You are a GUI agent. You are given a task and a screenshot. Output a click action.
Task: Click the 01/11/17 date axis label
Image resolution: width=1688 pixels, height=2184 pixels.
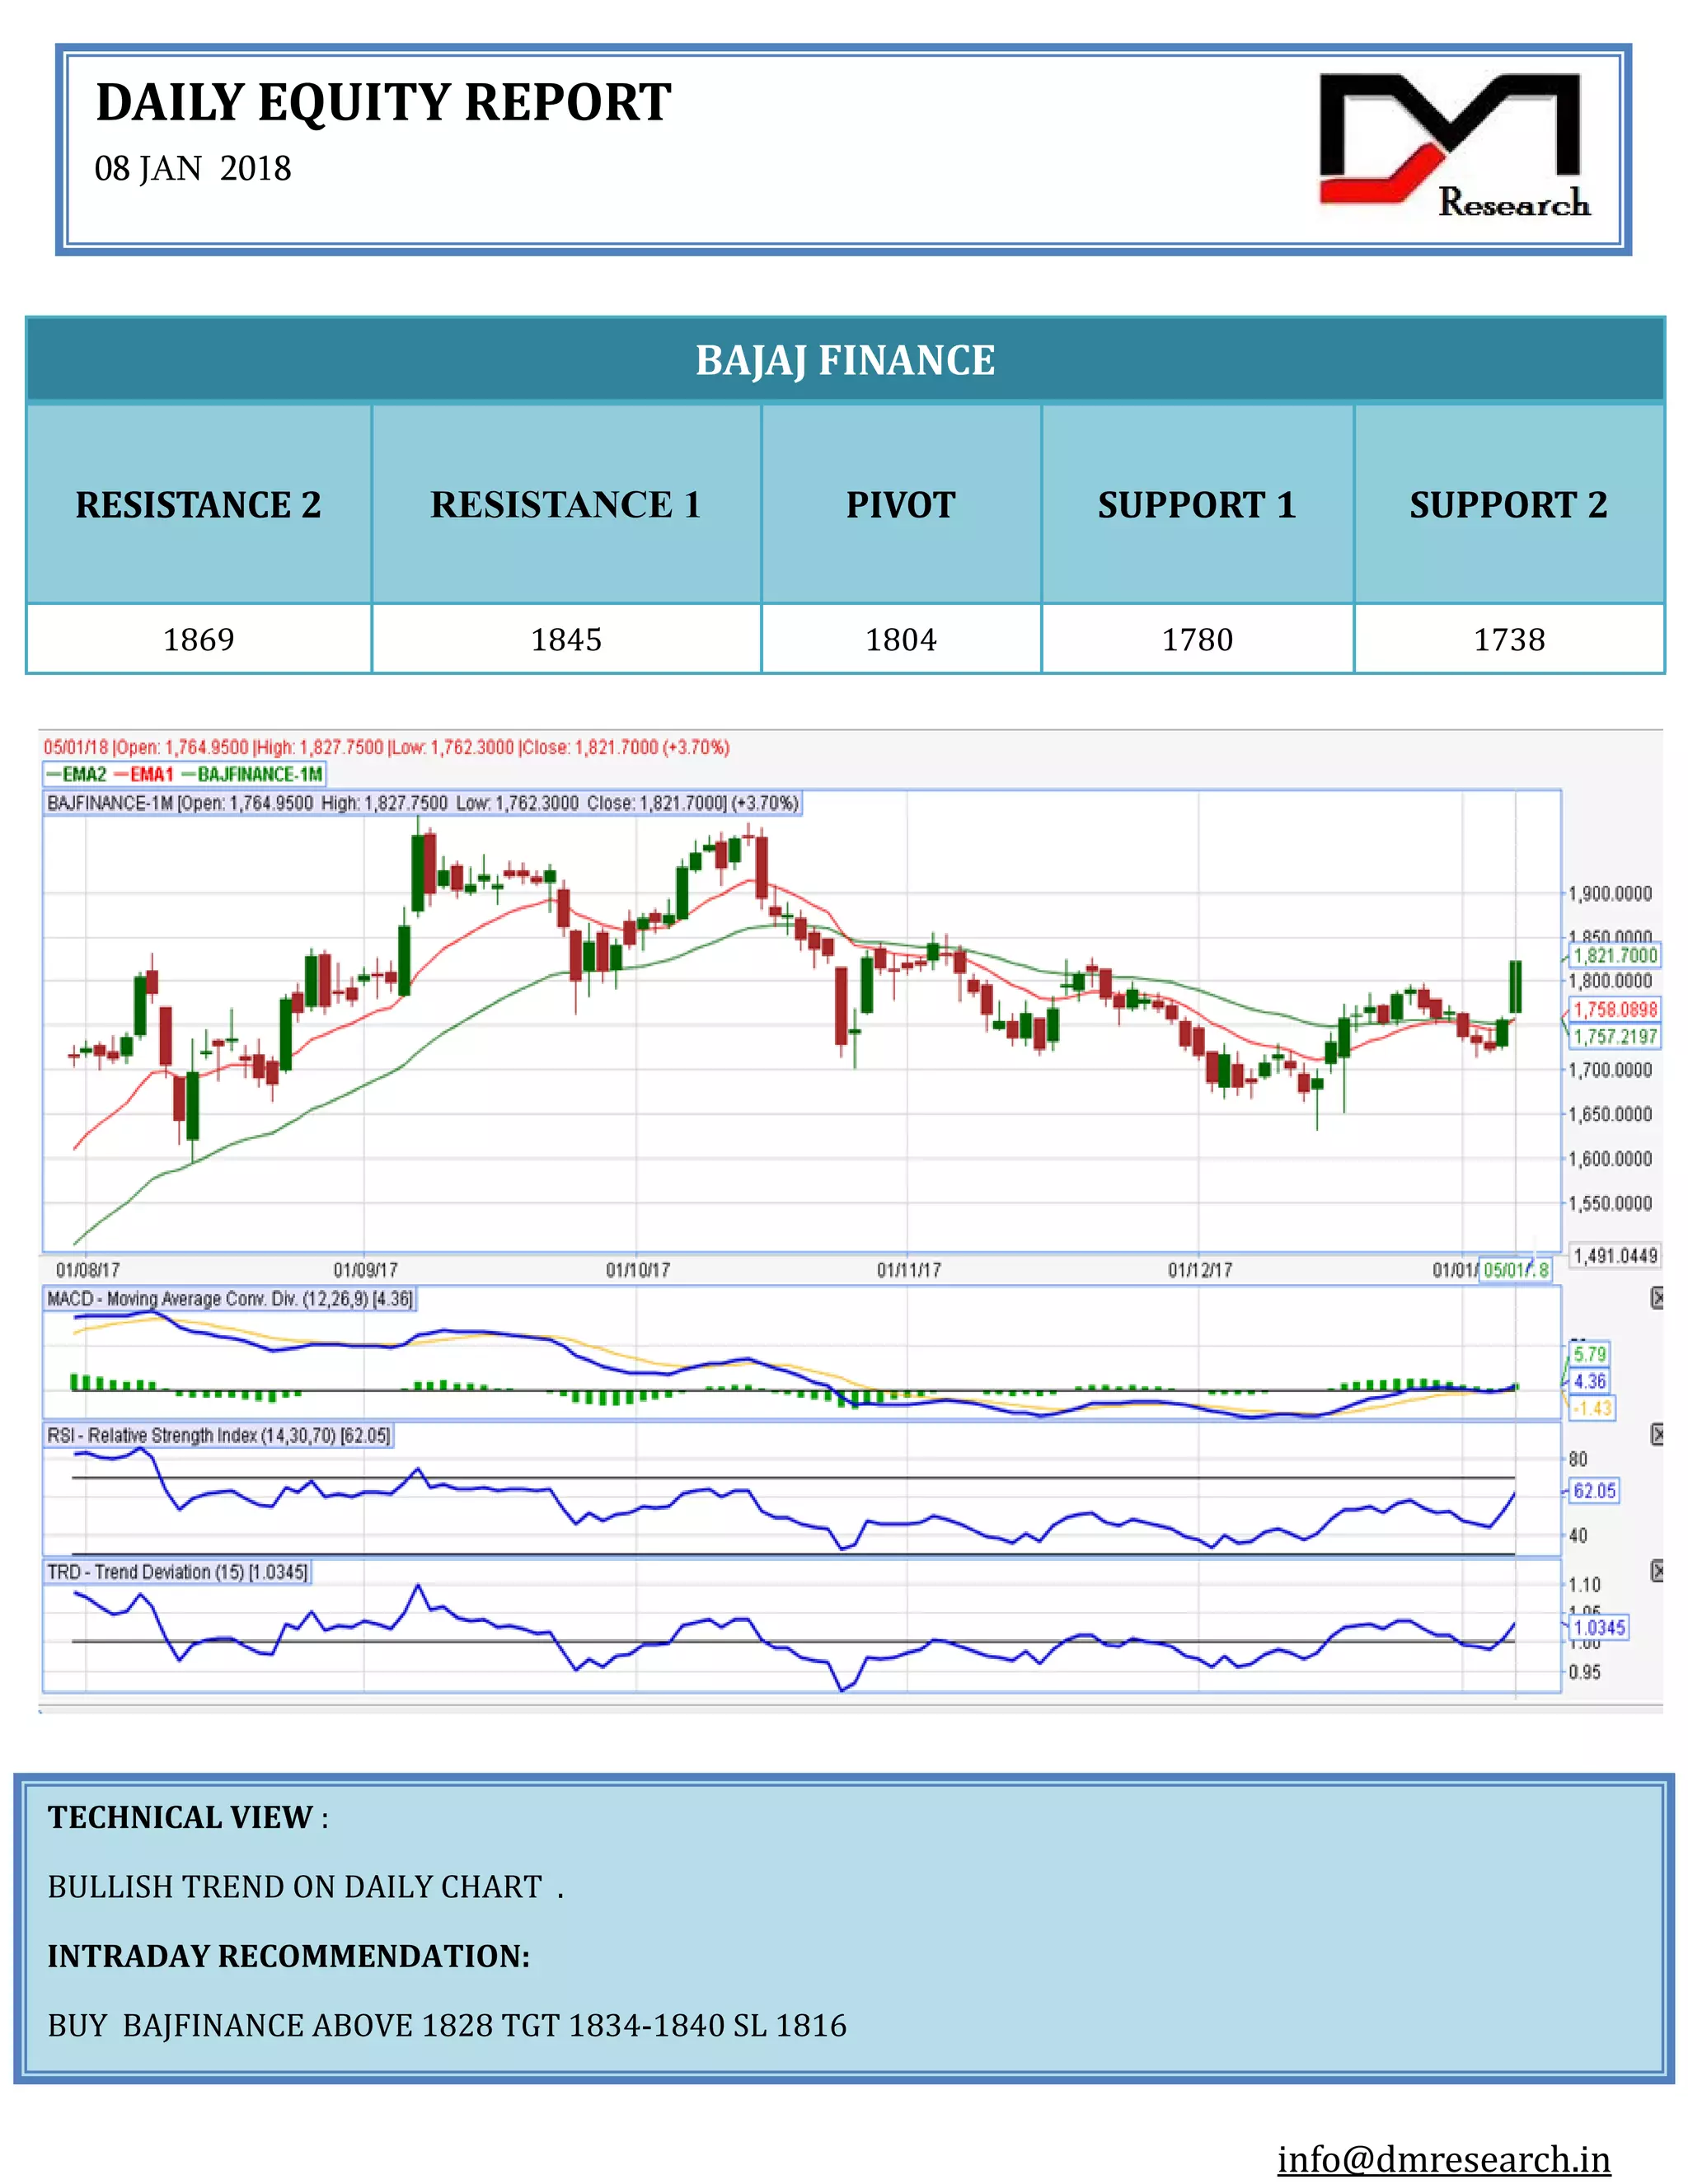[909, 1270]
